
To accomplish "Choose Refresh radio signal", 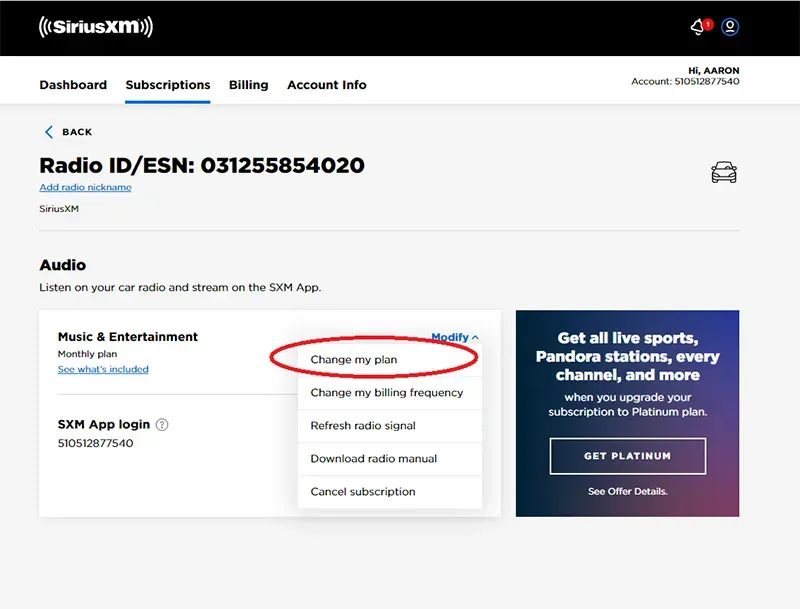I will 363,426.
